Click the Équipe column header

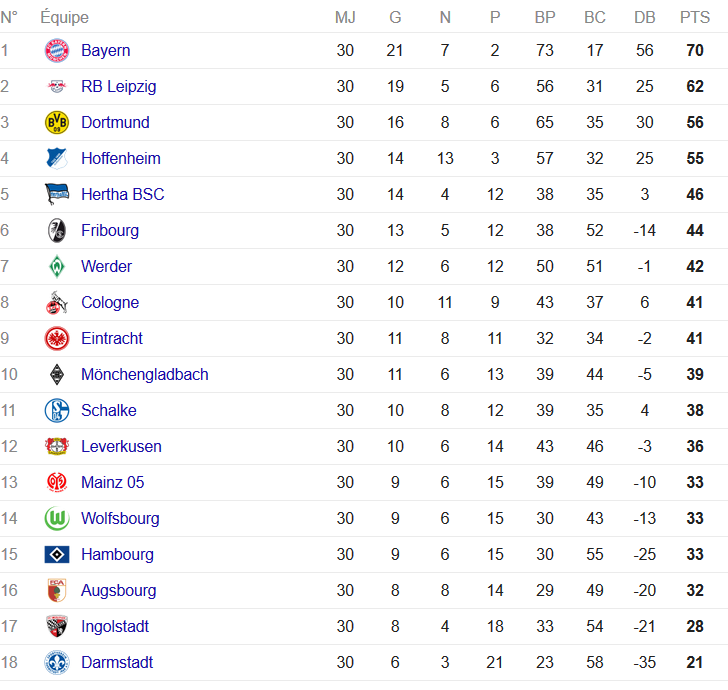[64, 17]
